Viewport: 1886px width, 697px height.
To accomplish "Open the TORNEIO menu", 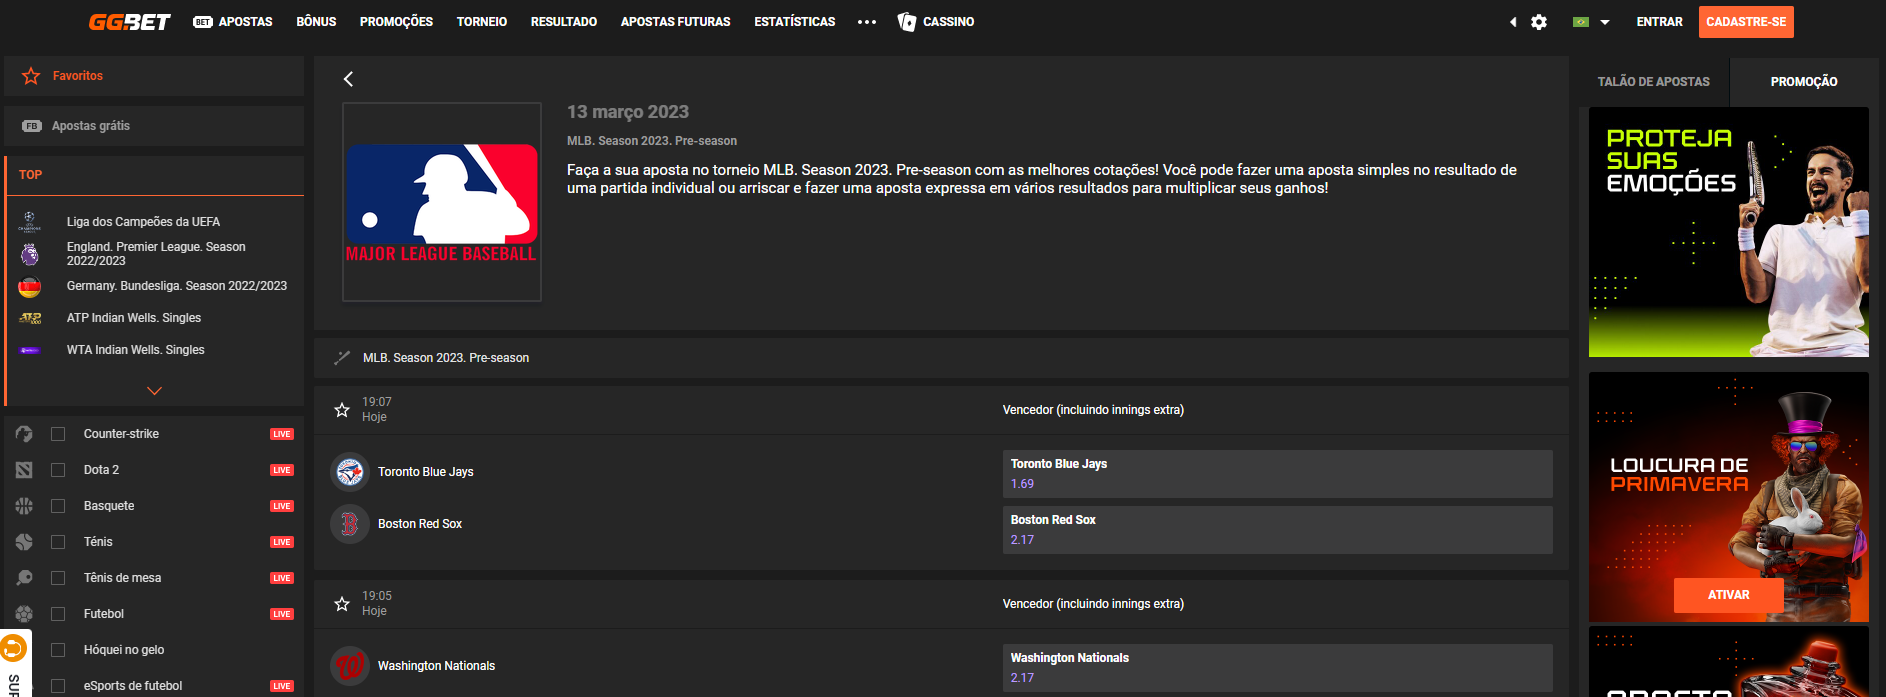I will click(x=482, y=22).
